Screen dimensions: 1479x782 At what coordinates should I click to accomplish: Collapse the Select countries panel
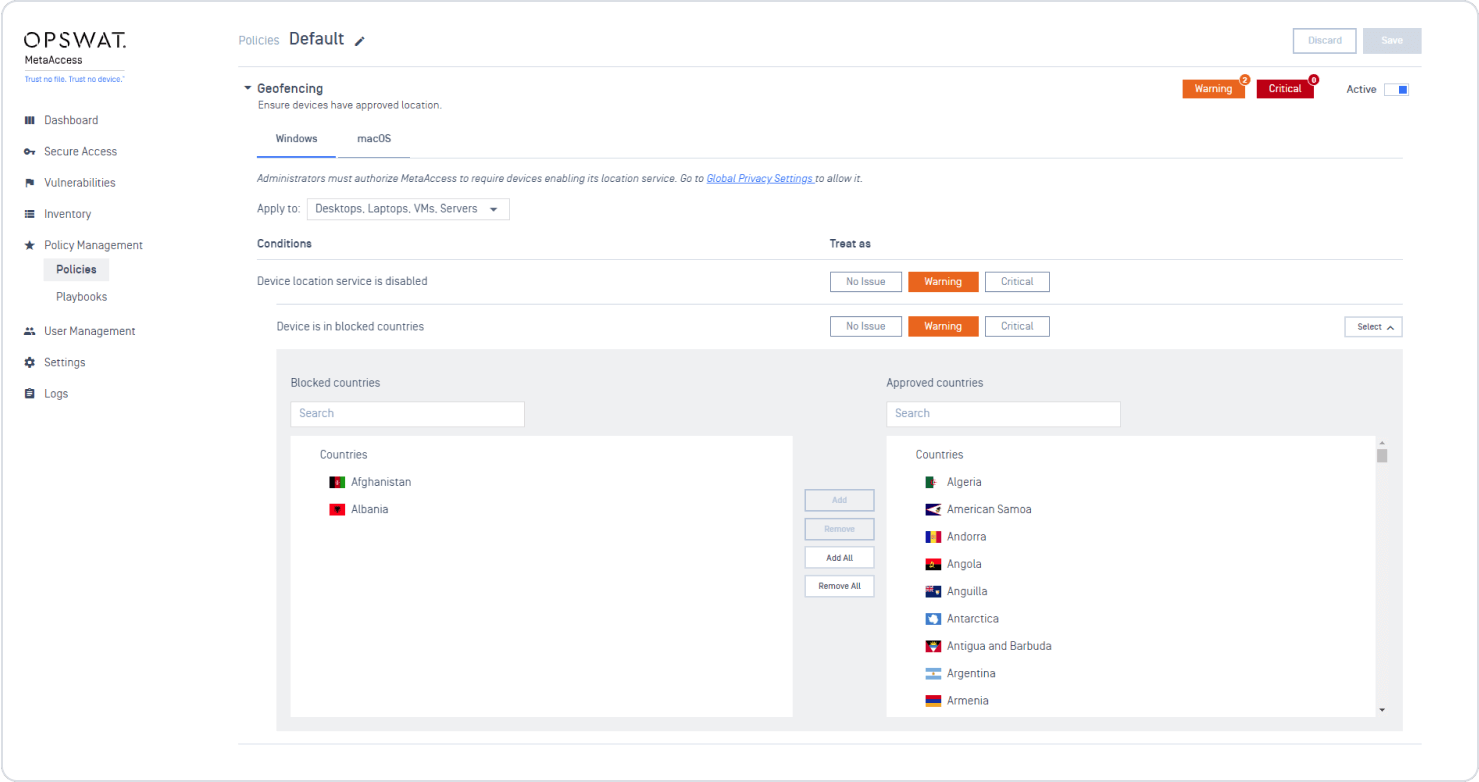coord(1373,327)
